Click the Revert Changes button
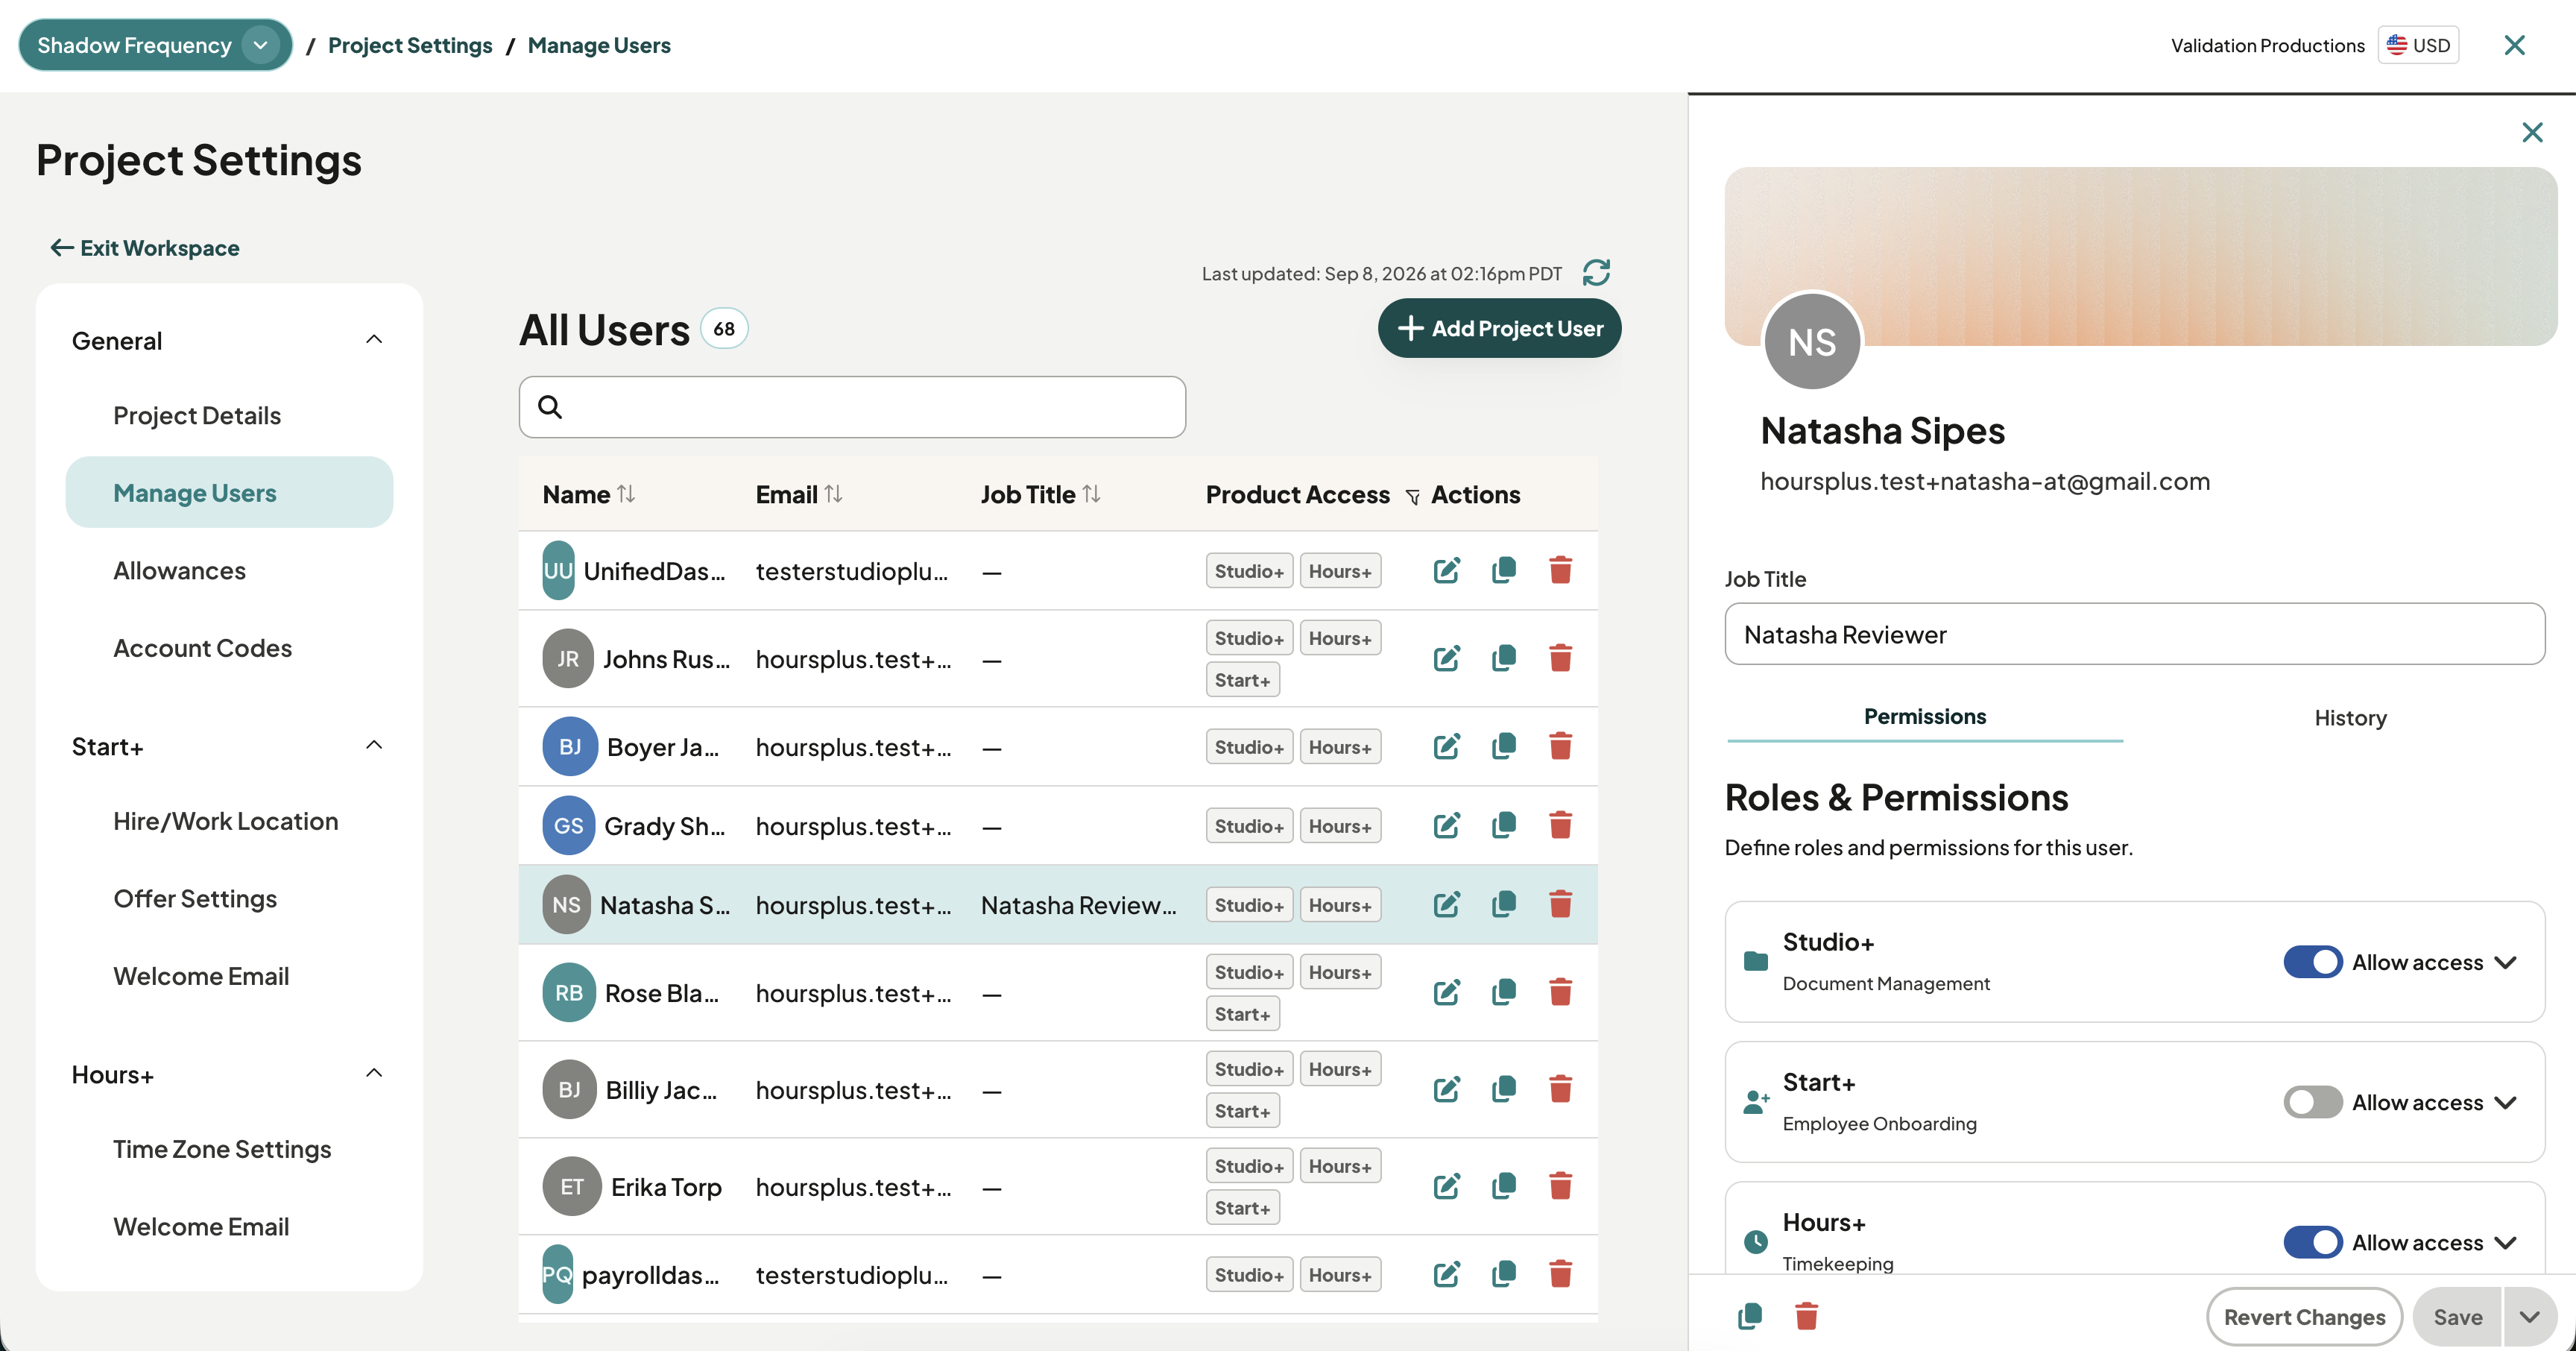The height and width of the screenshot is (1351, 2576). 2304,1316
